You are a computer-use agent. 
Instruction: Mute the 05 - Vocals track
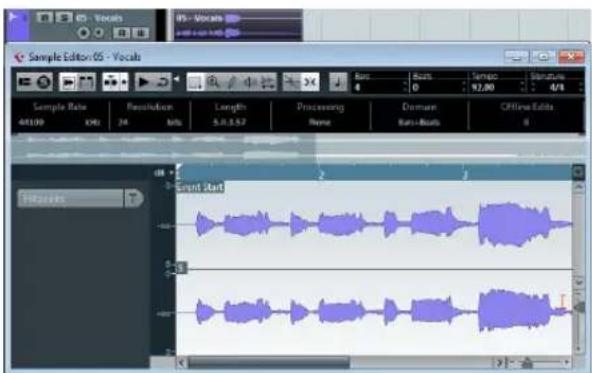point(45,17)
